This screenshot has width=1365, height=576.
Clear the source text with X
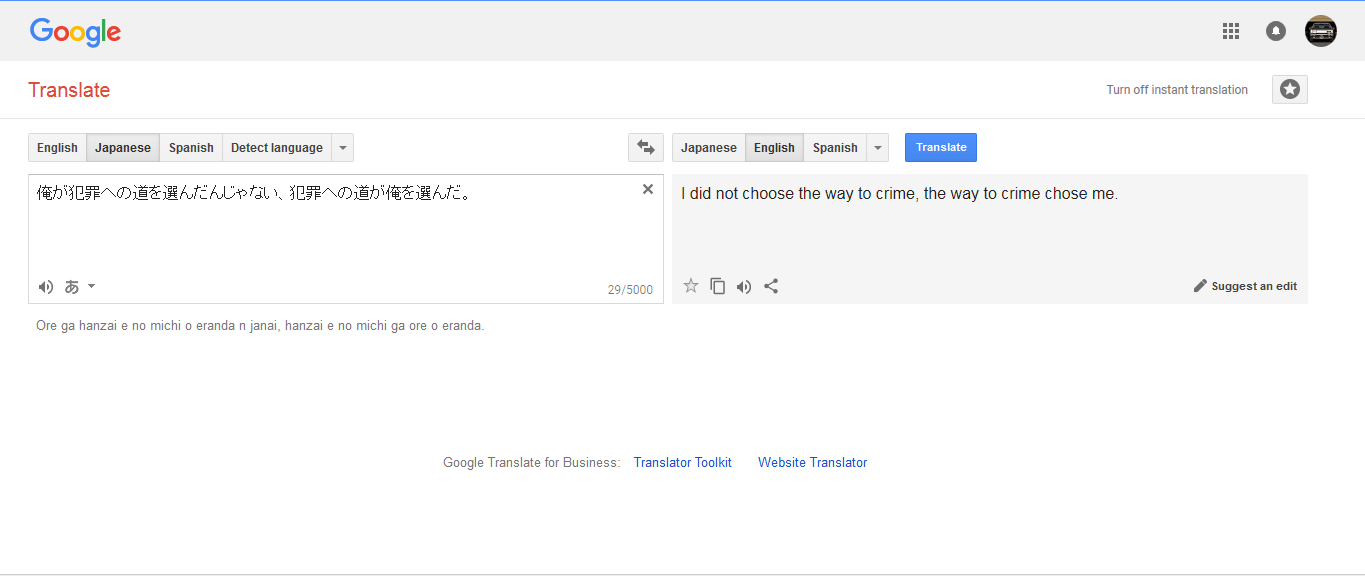[648, 189]
